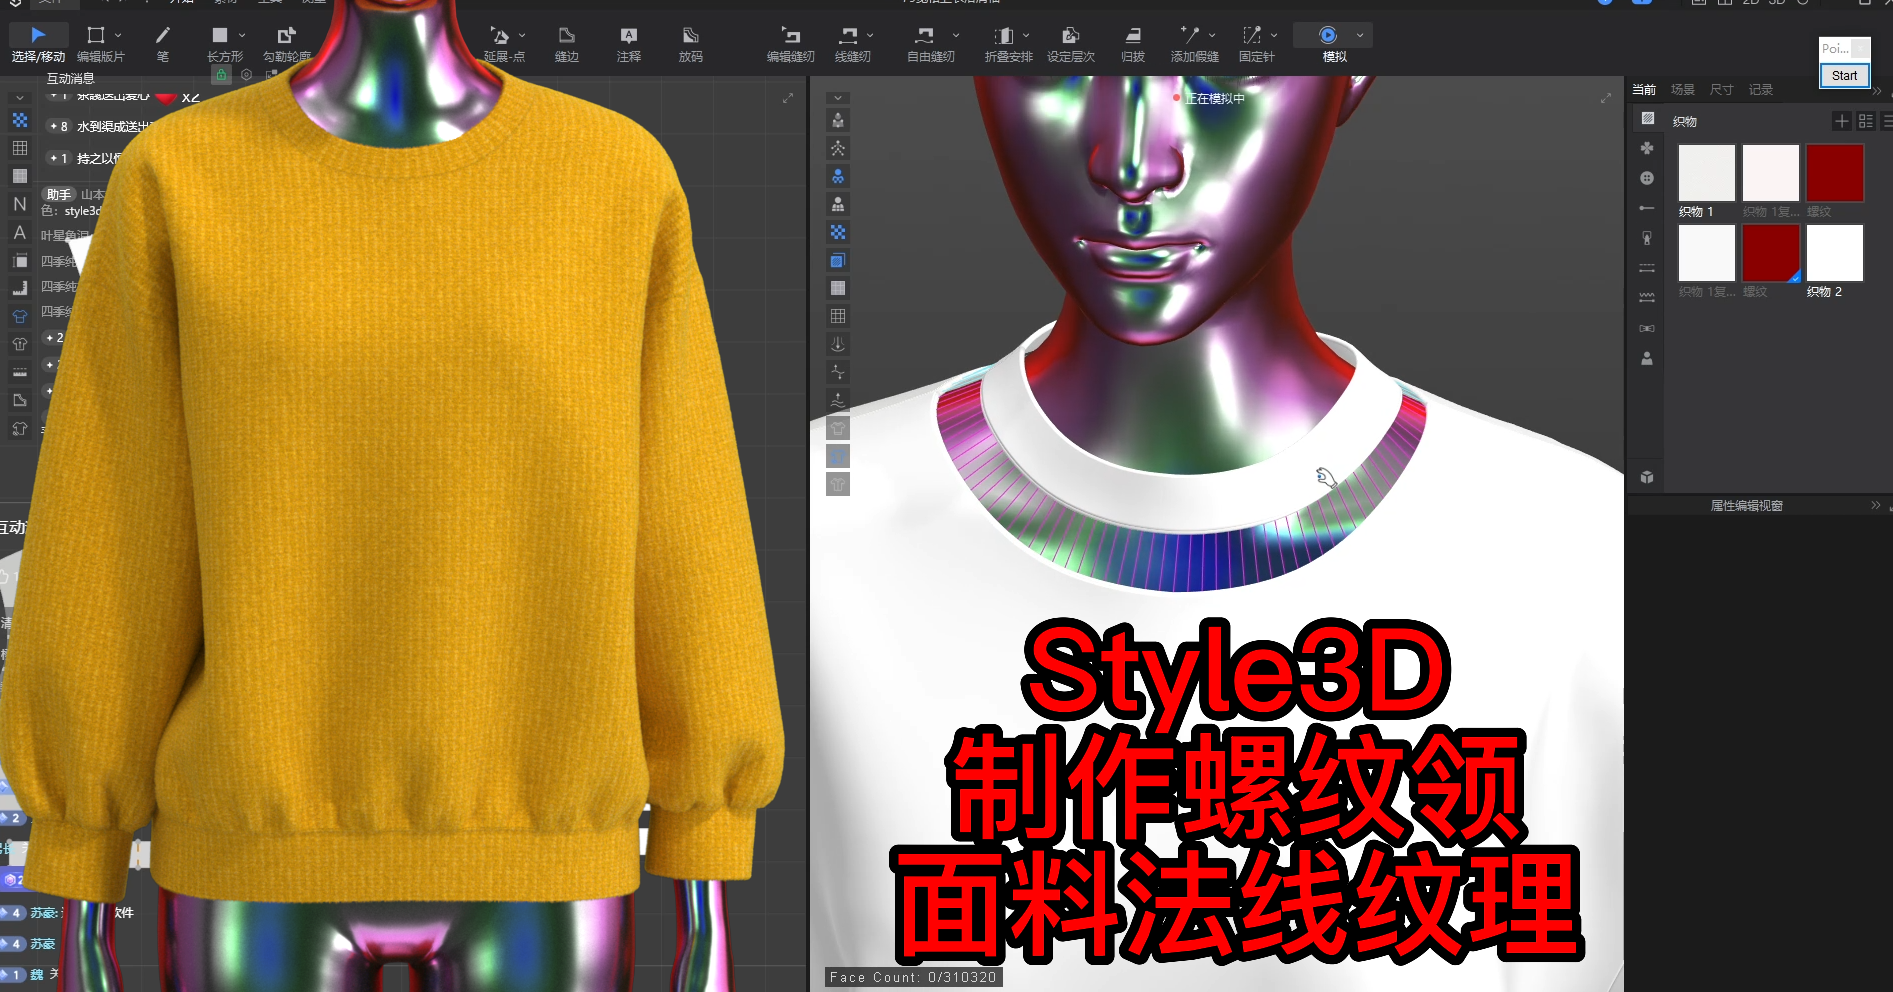Screen dimensions: 1893x992
Task: Select the 选择/移动 (Select/Move) tool
Action: pos(38,44)
